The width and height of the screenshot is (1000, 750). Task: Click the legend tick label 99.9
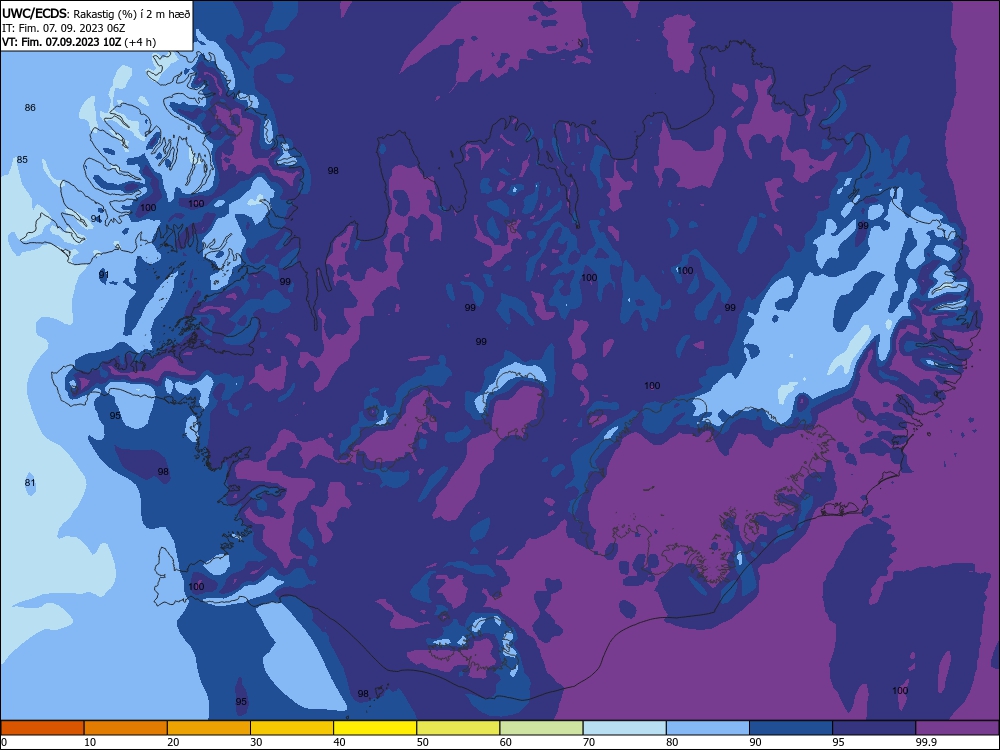926,742
